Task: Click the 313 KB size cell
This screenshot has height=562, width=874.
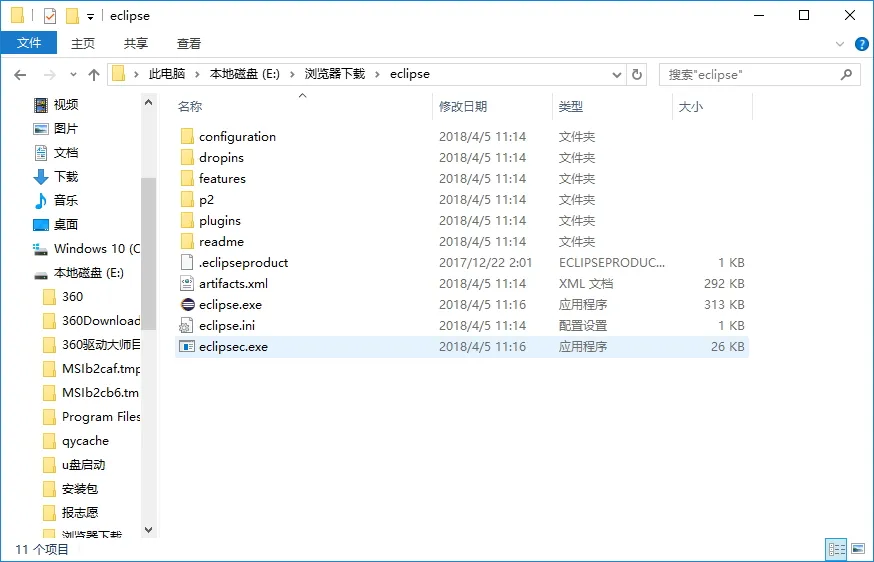Action: click(724, 304)
